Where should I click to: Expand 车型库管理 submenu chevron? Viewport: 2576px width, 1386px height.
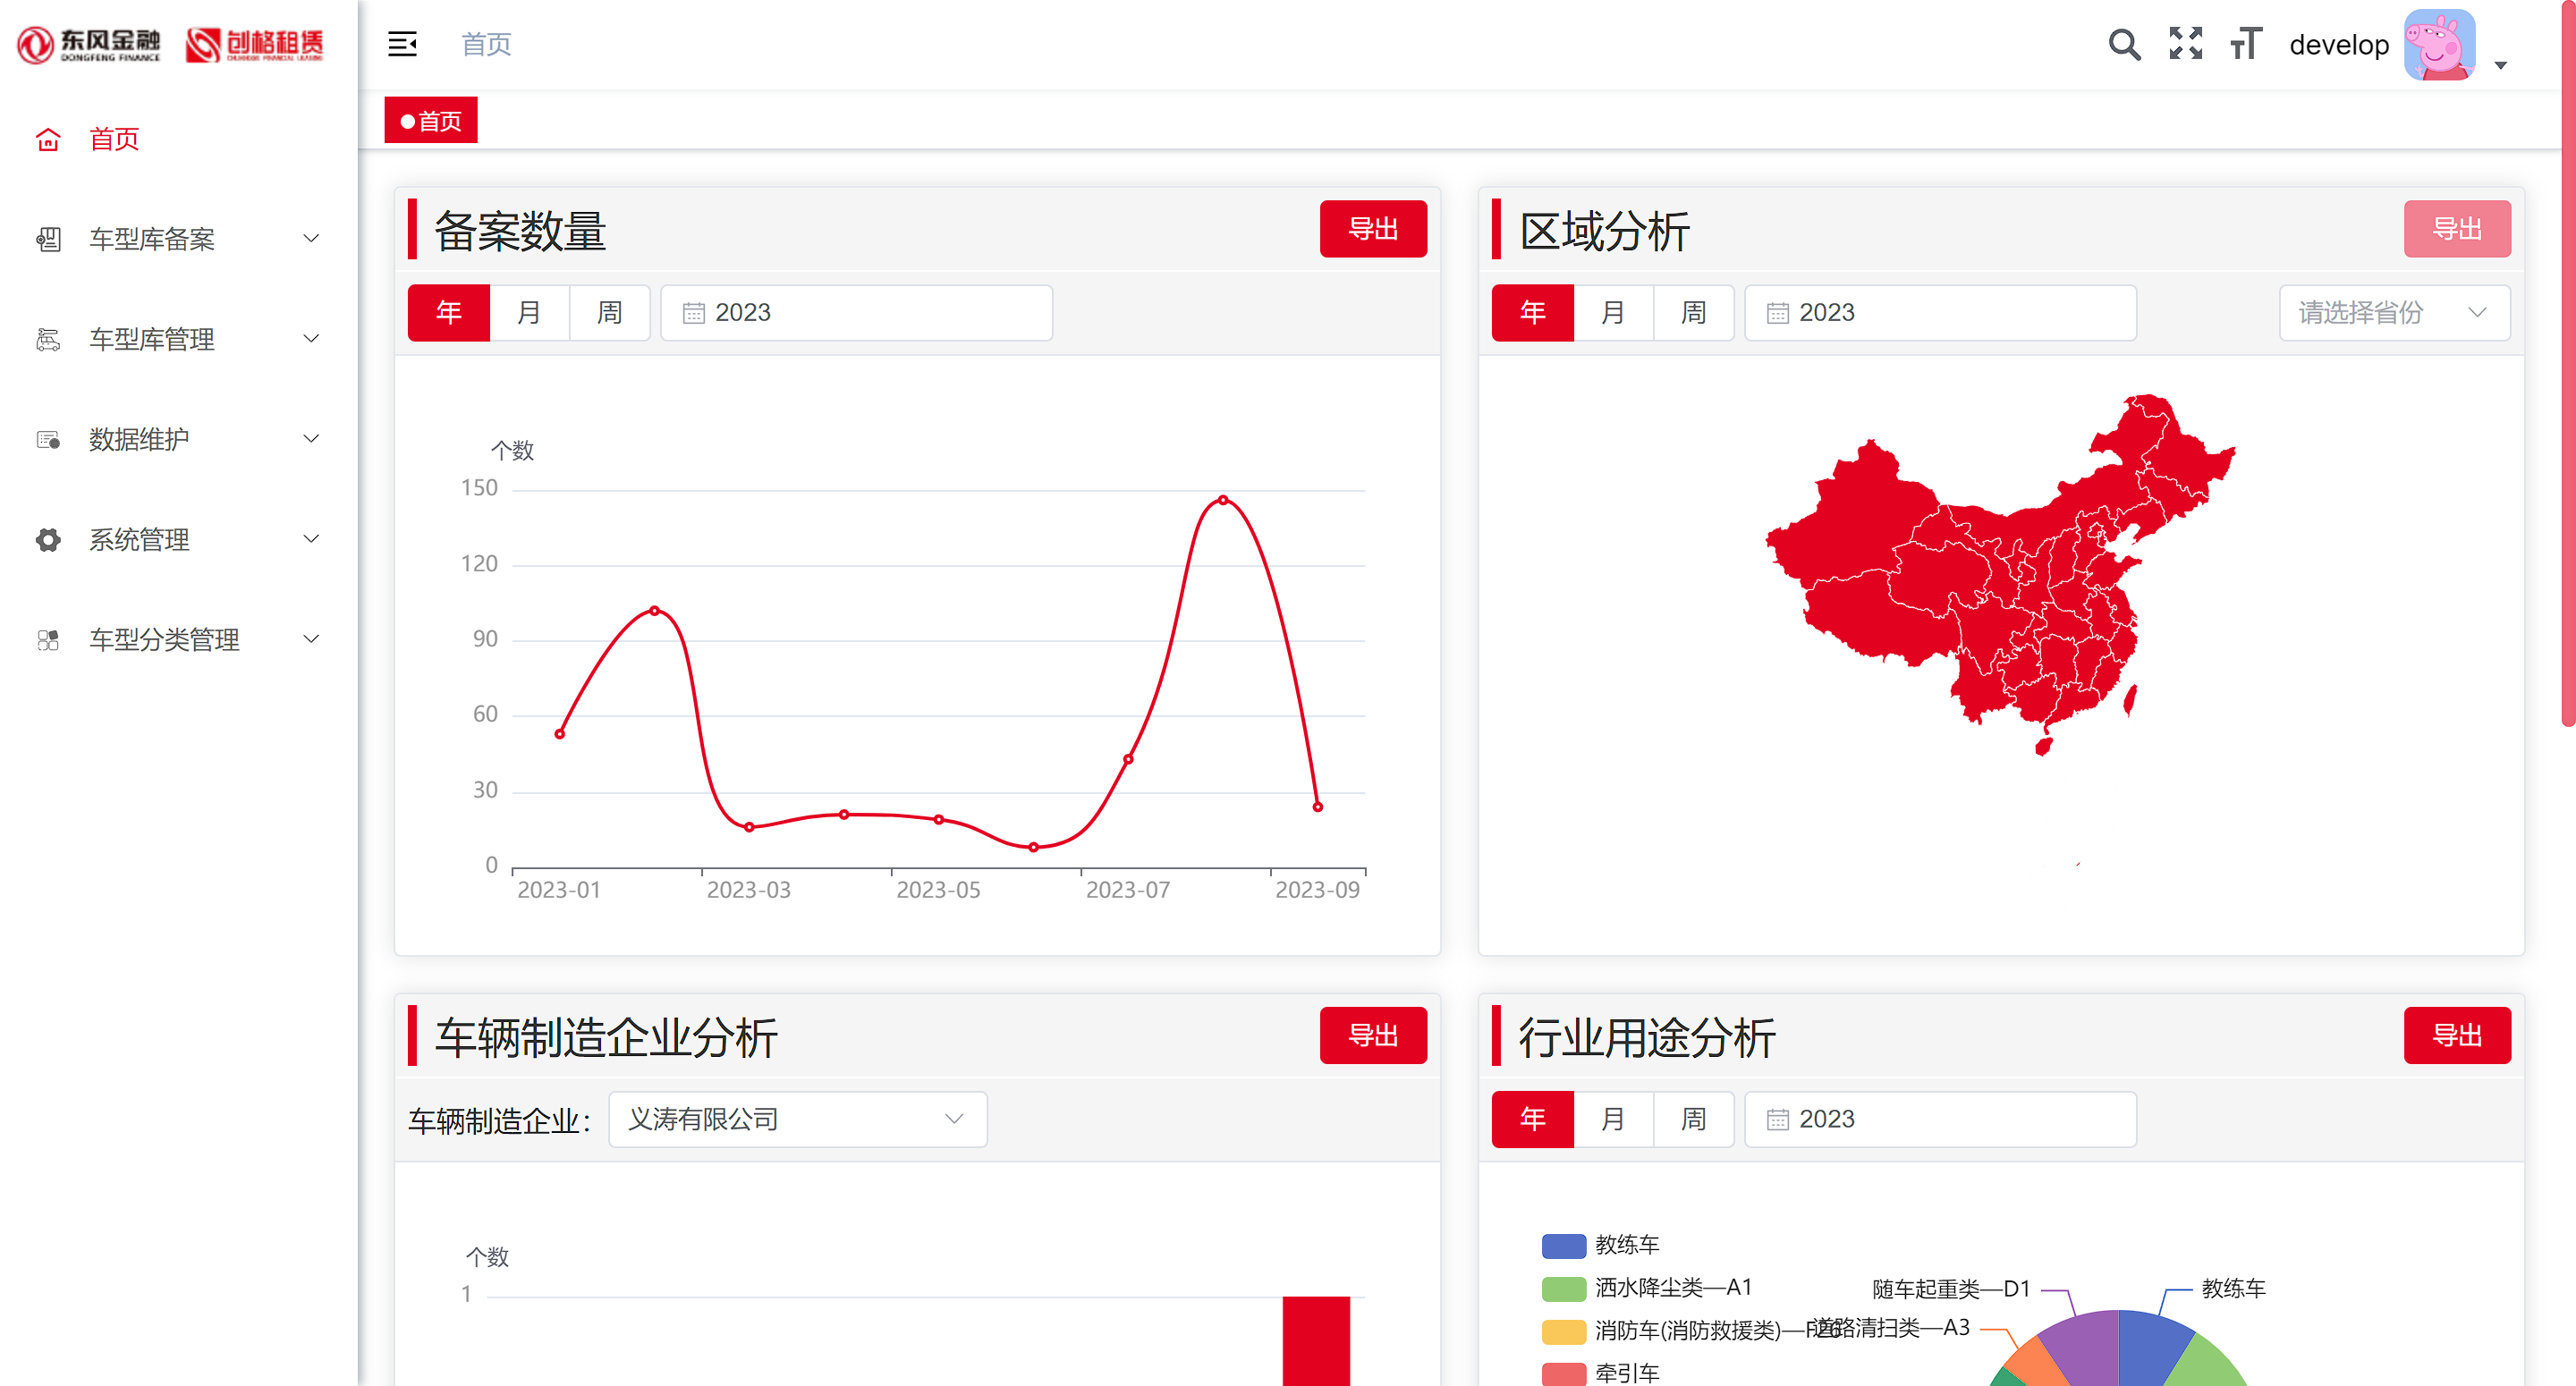(311, 338)
